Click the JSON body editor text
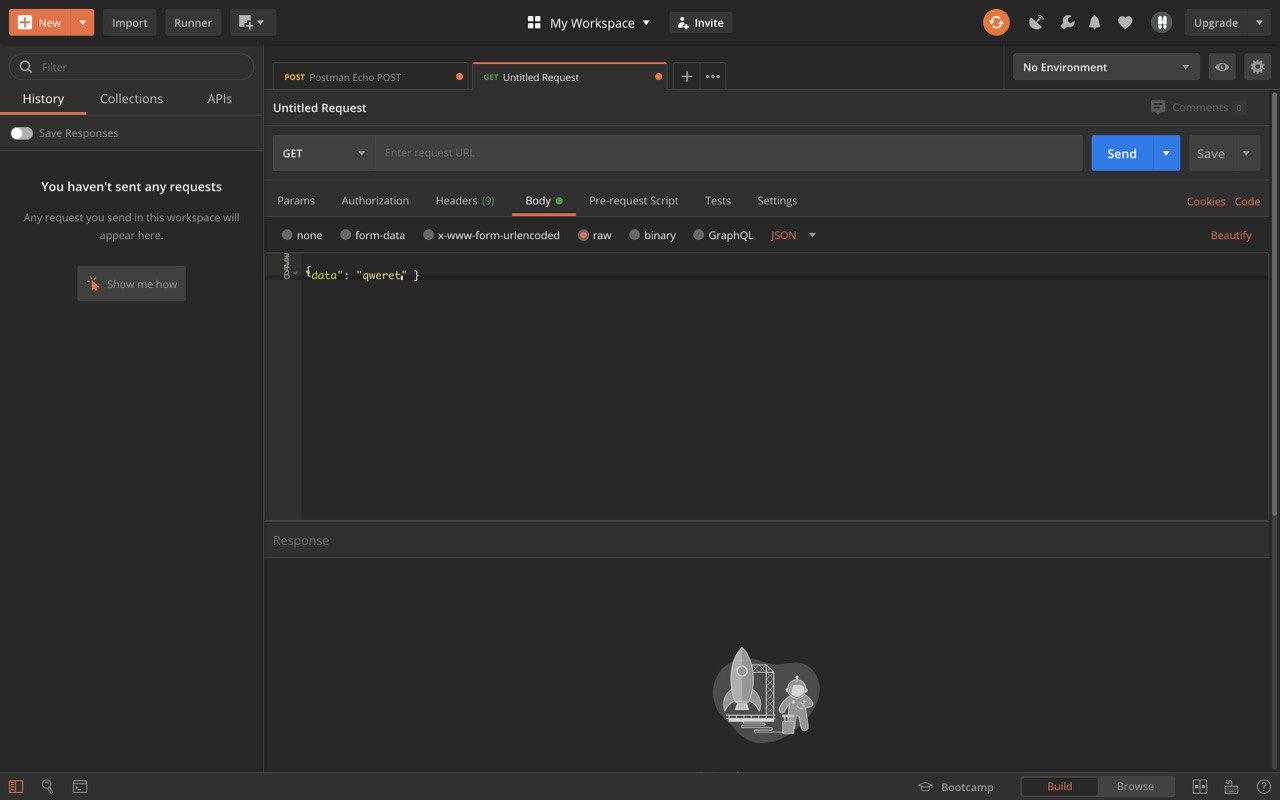1280x800 pixels. [x=362, y=274]
